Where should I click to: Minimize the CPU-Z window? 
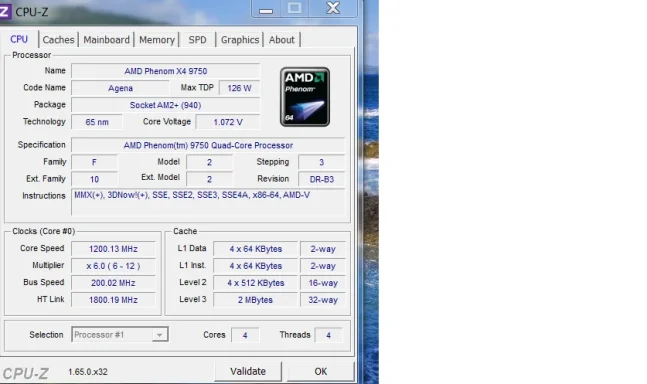point(266,9)
